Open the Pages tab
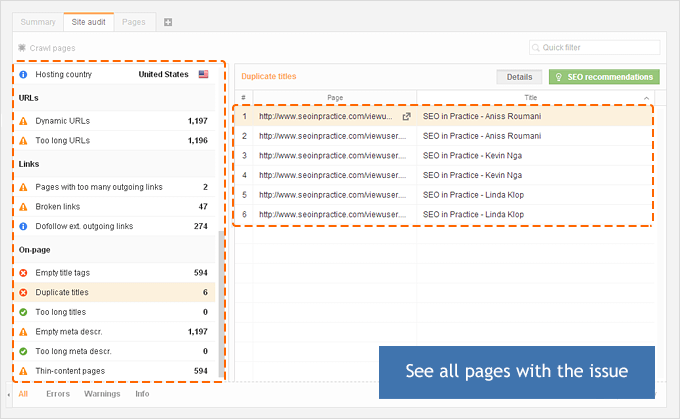The width and height of the screenshot is (680, 419). [x=132, y=21]
